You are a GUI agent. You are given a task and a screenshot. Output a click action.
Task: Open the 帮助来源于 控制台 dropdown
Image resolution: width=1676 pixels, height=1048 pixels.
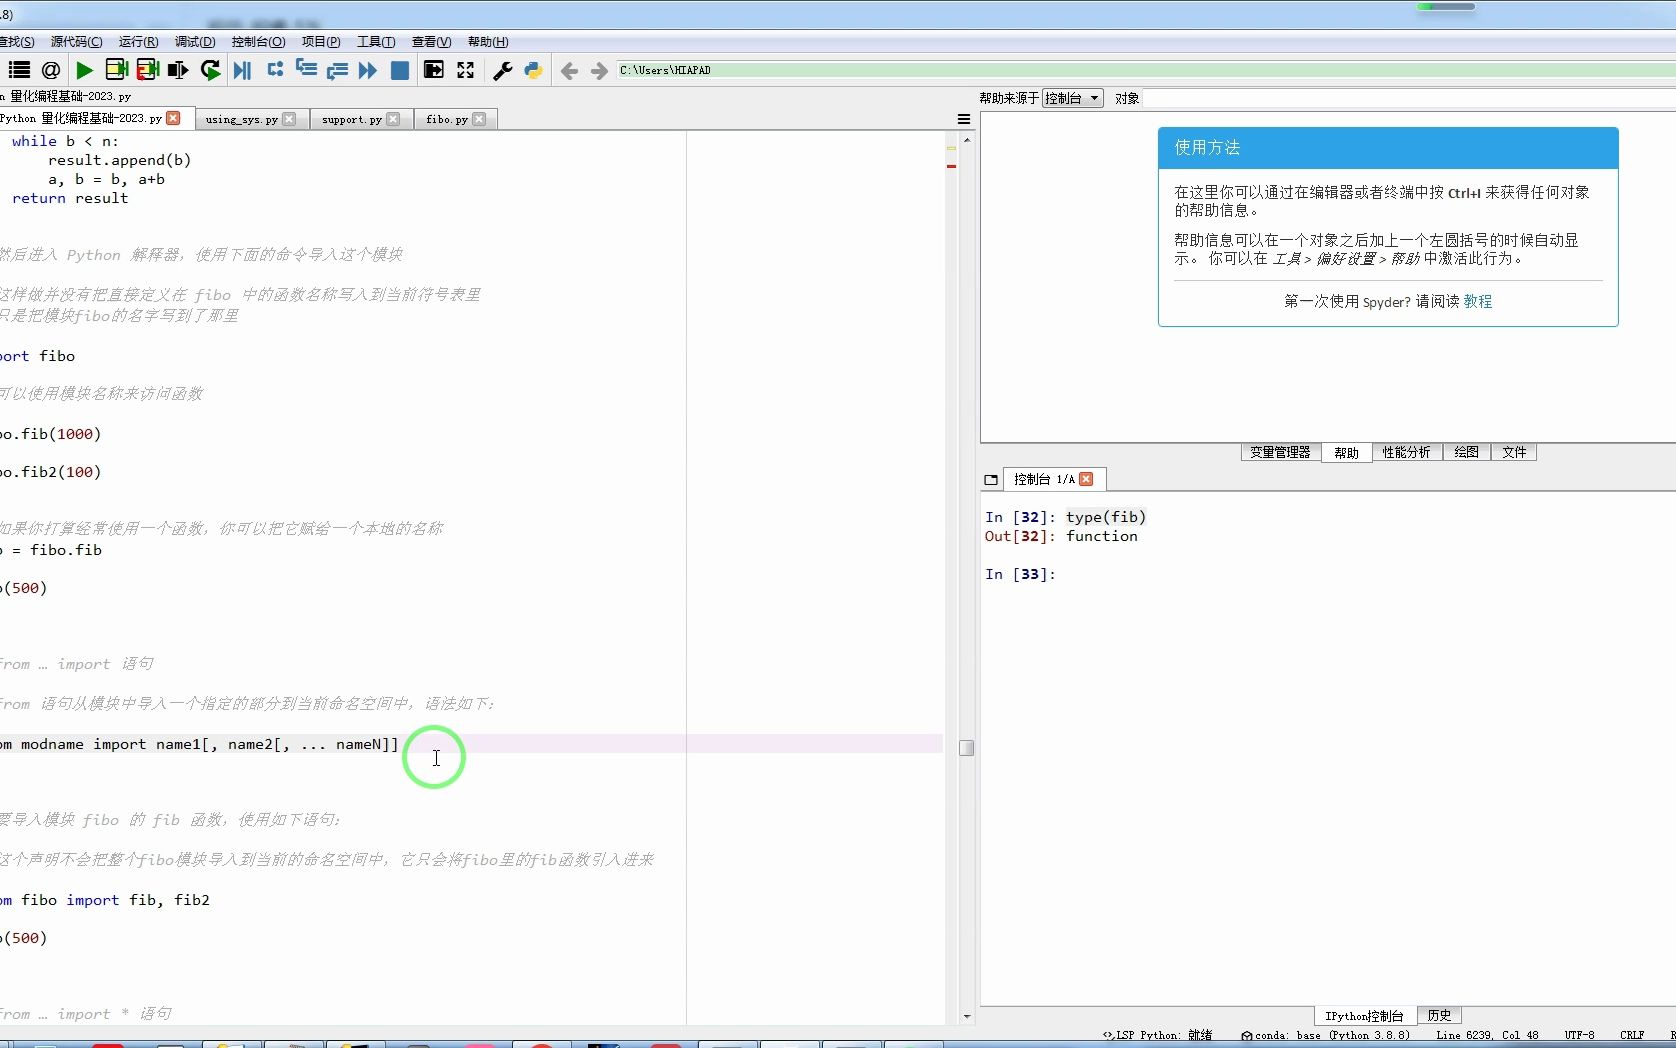coord(1072,98)
